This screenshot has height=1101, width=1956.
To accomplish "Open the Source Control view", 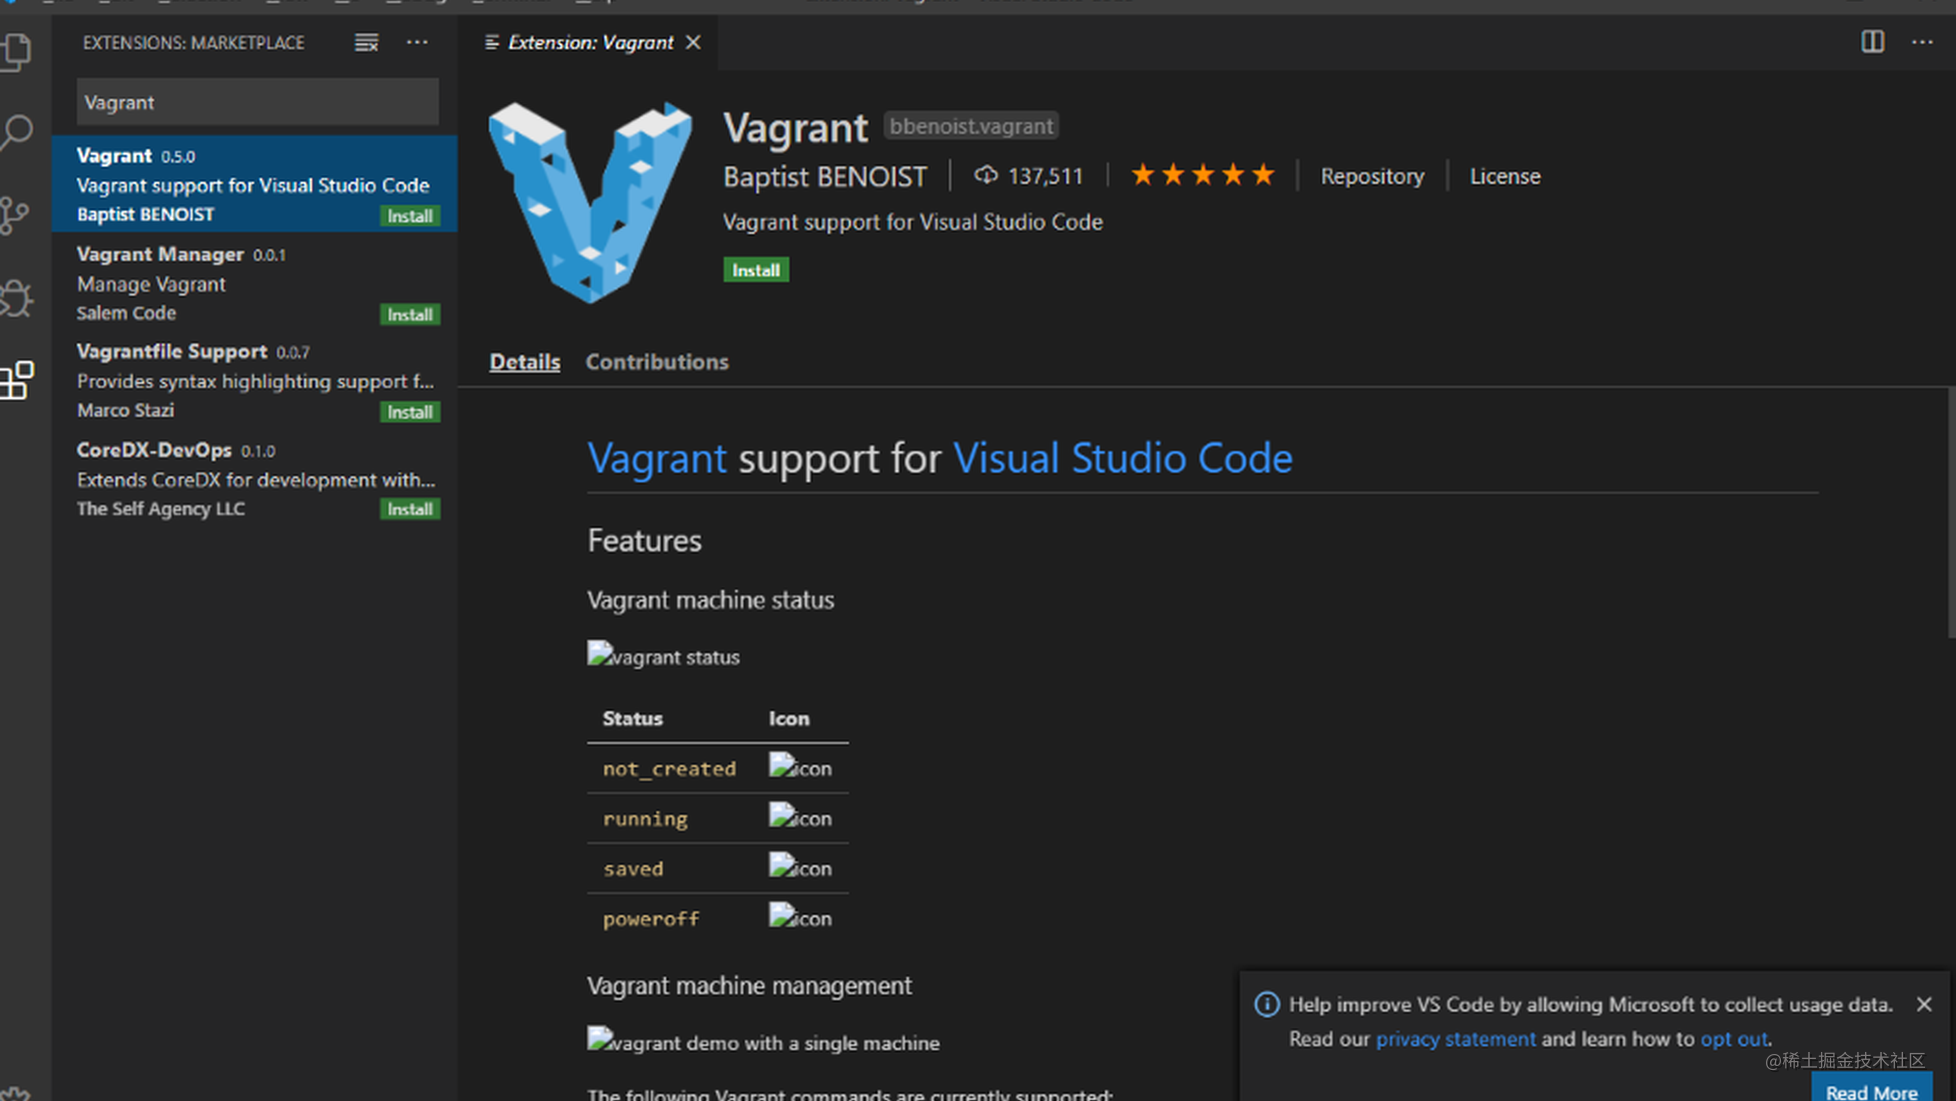I will [15, 215].
